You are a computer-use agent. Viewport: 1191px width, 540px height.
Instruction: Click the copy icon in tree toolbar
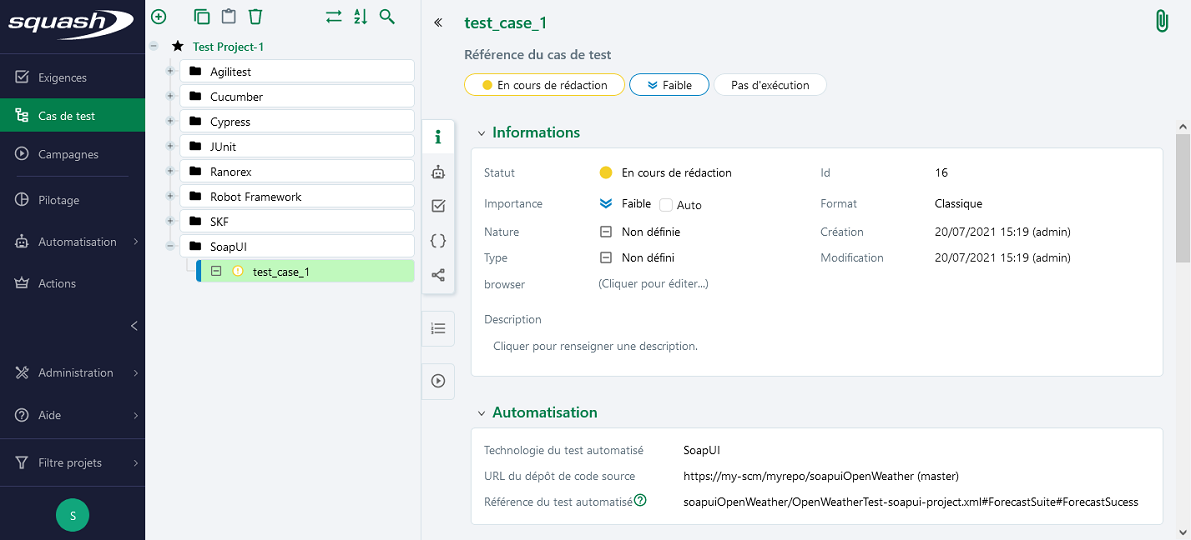(202, 16)
